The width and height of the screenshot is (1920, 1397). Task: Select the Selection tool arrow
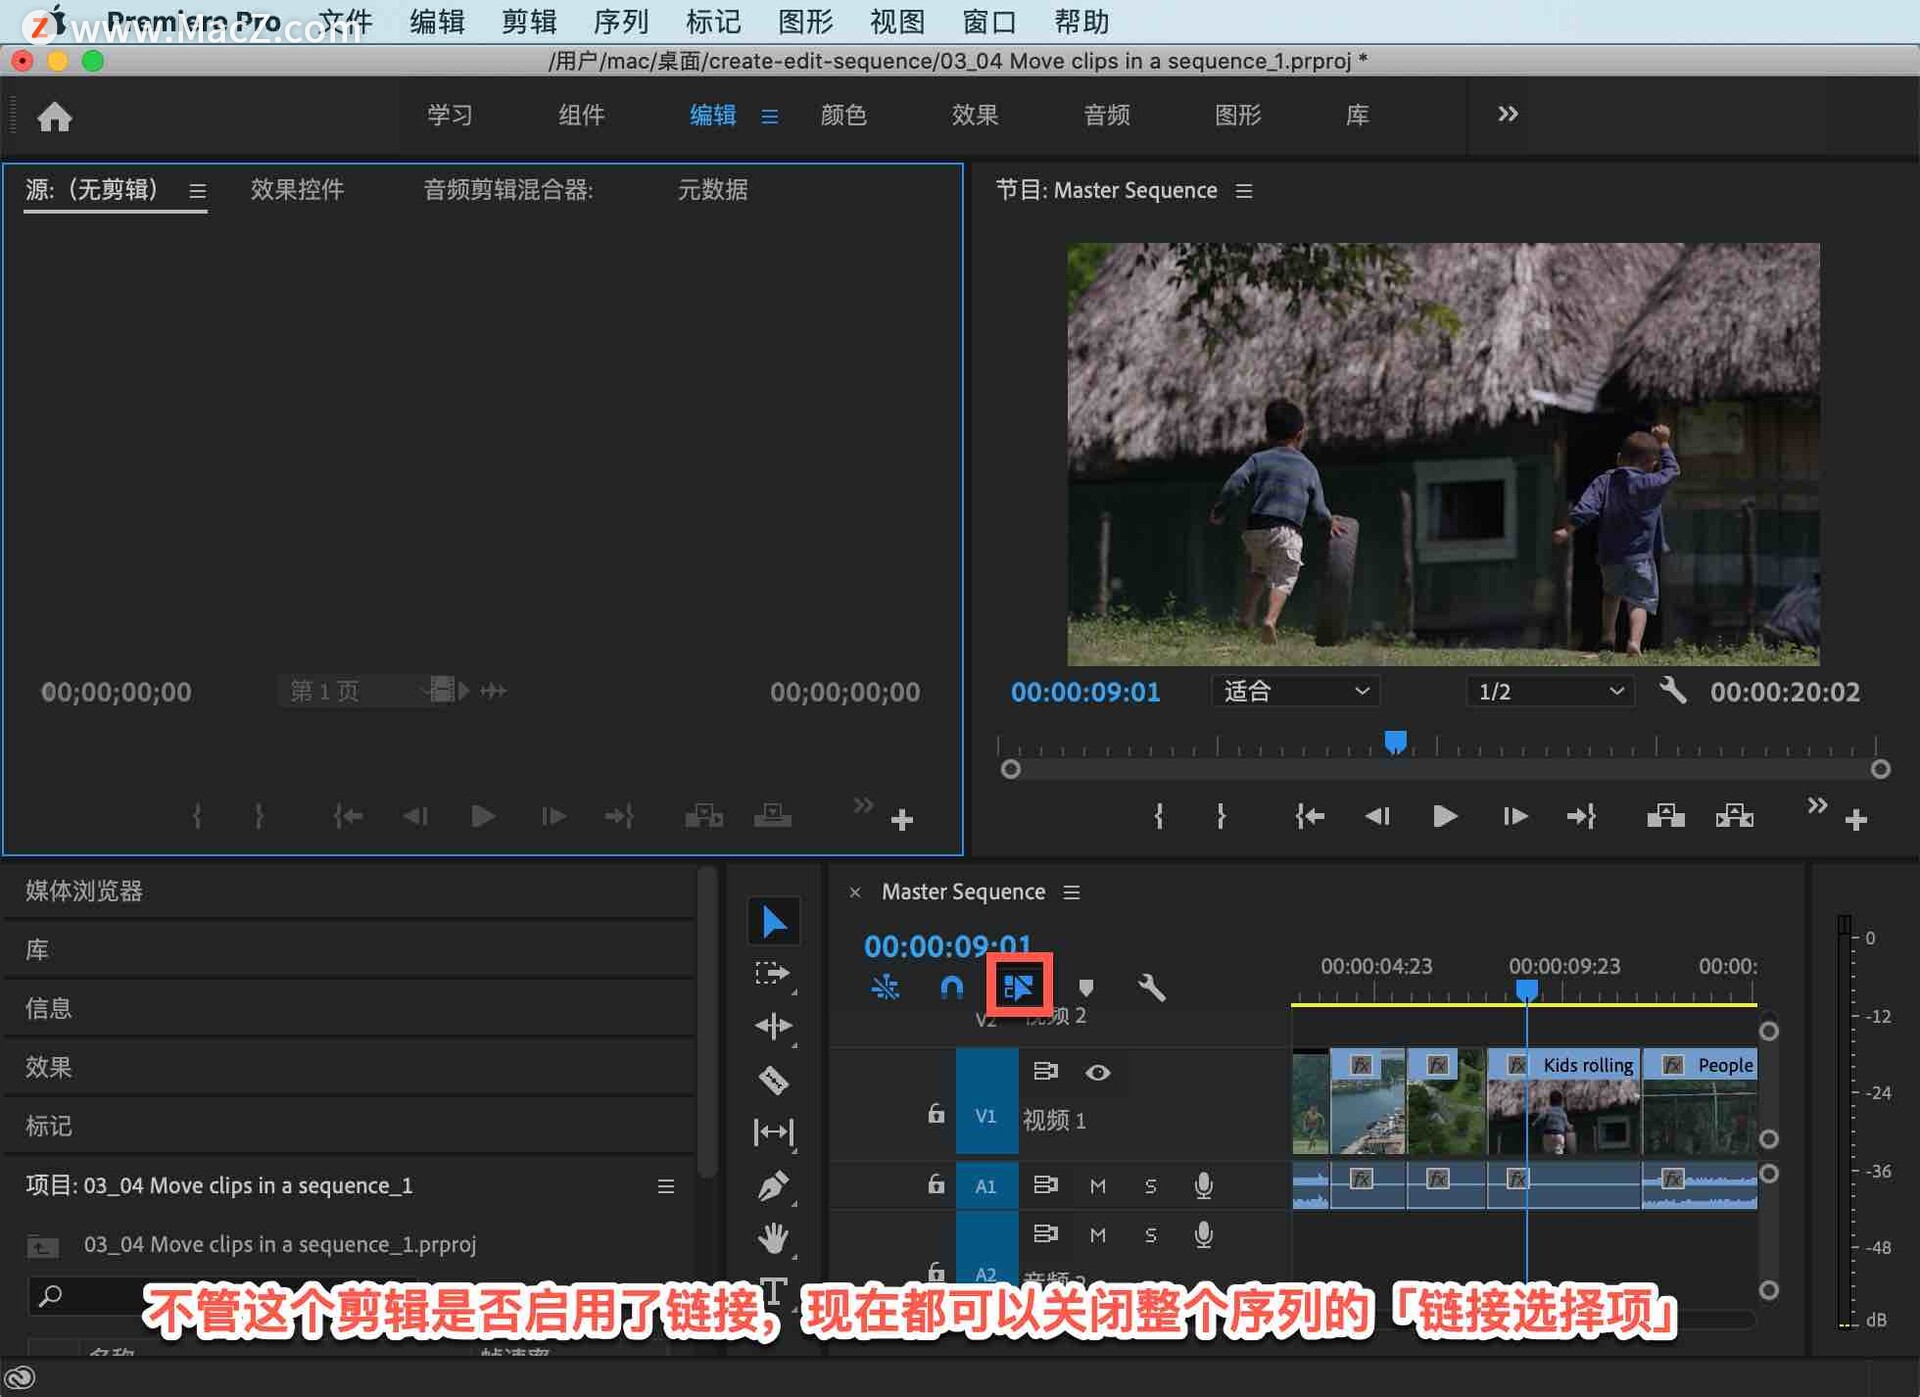point(773,921)
